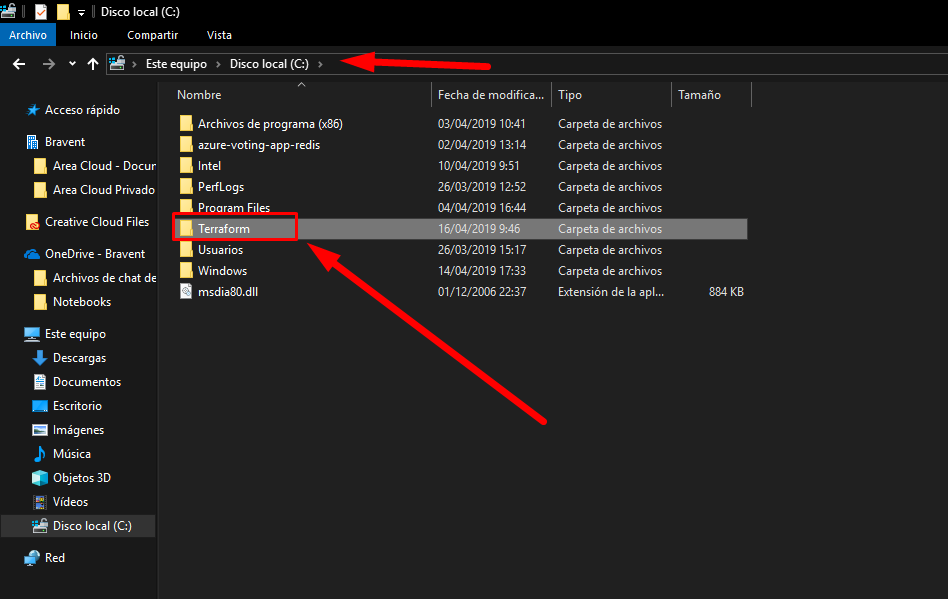Image resolution: width=948 pixels, height=599 pixels.
Task: Select azure-voting-app-redis folder icon
Action: [186, 144]
